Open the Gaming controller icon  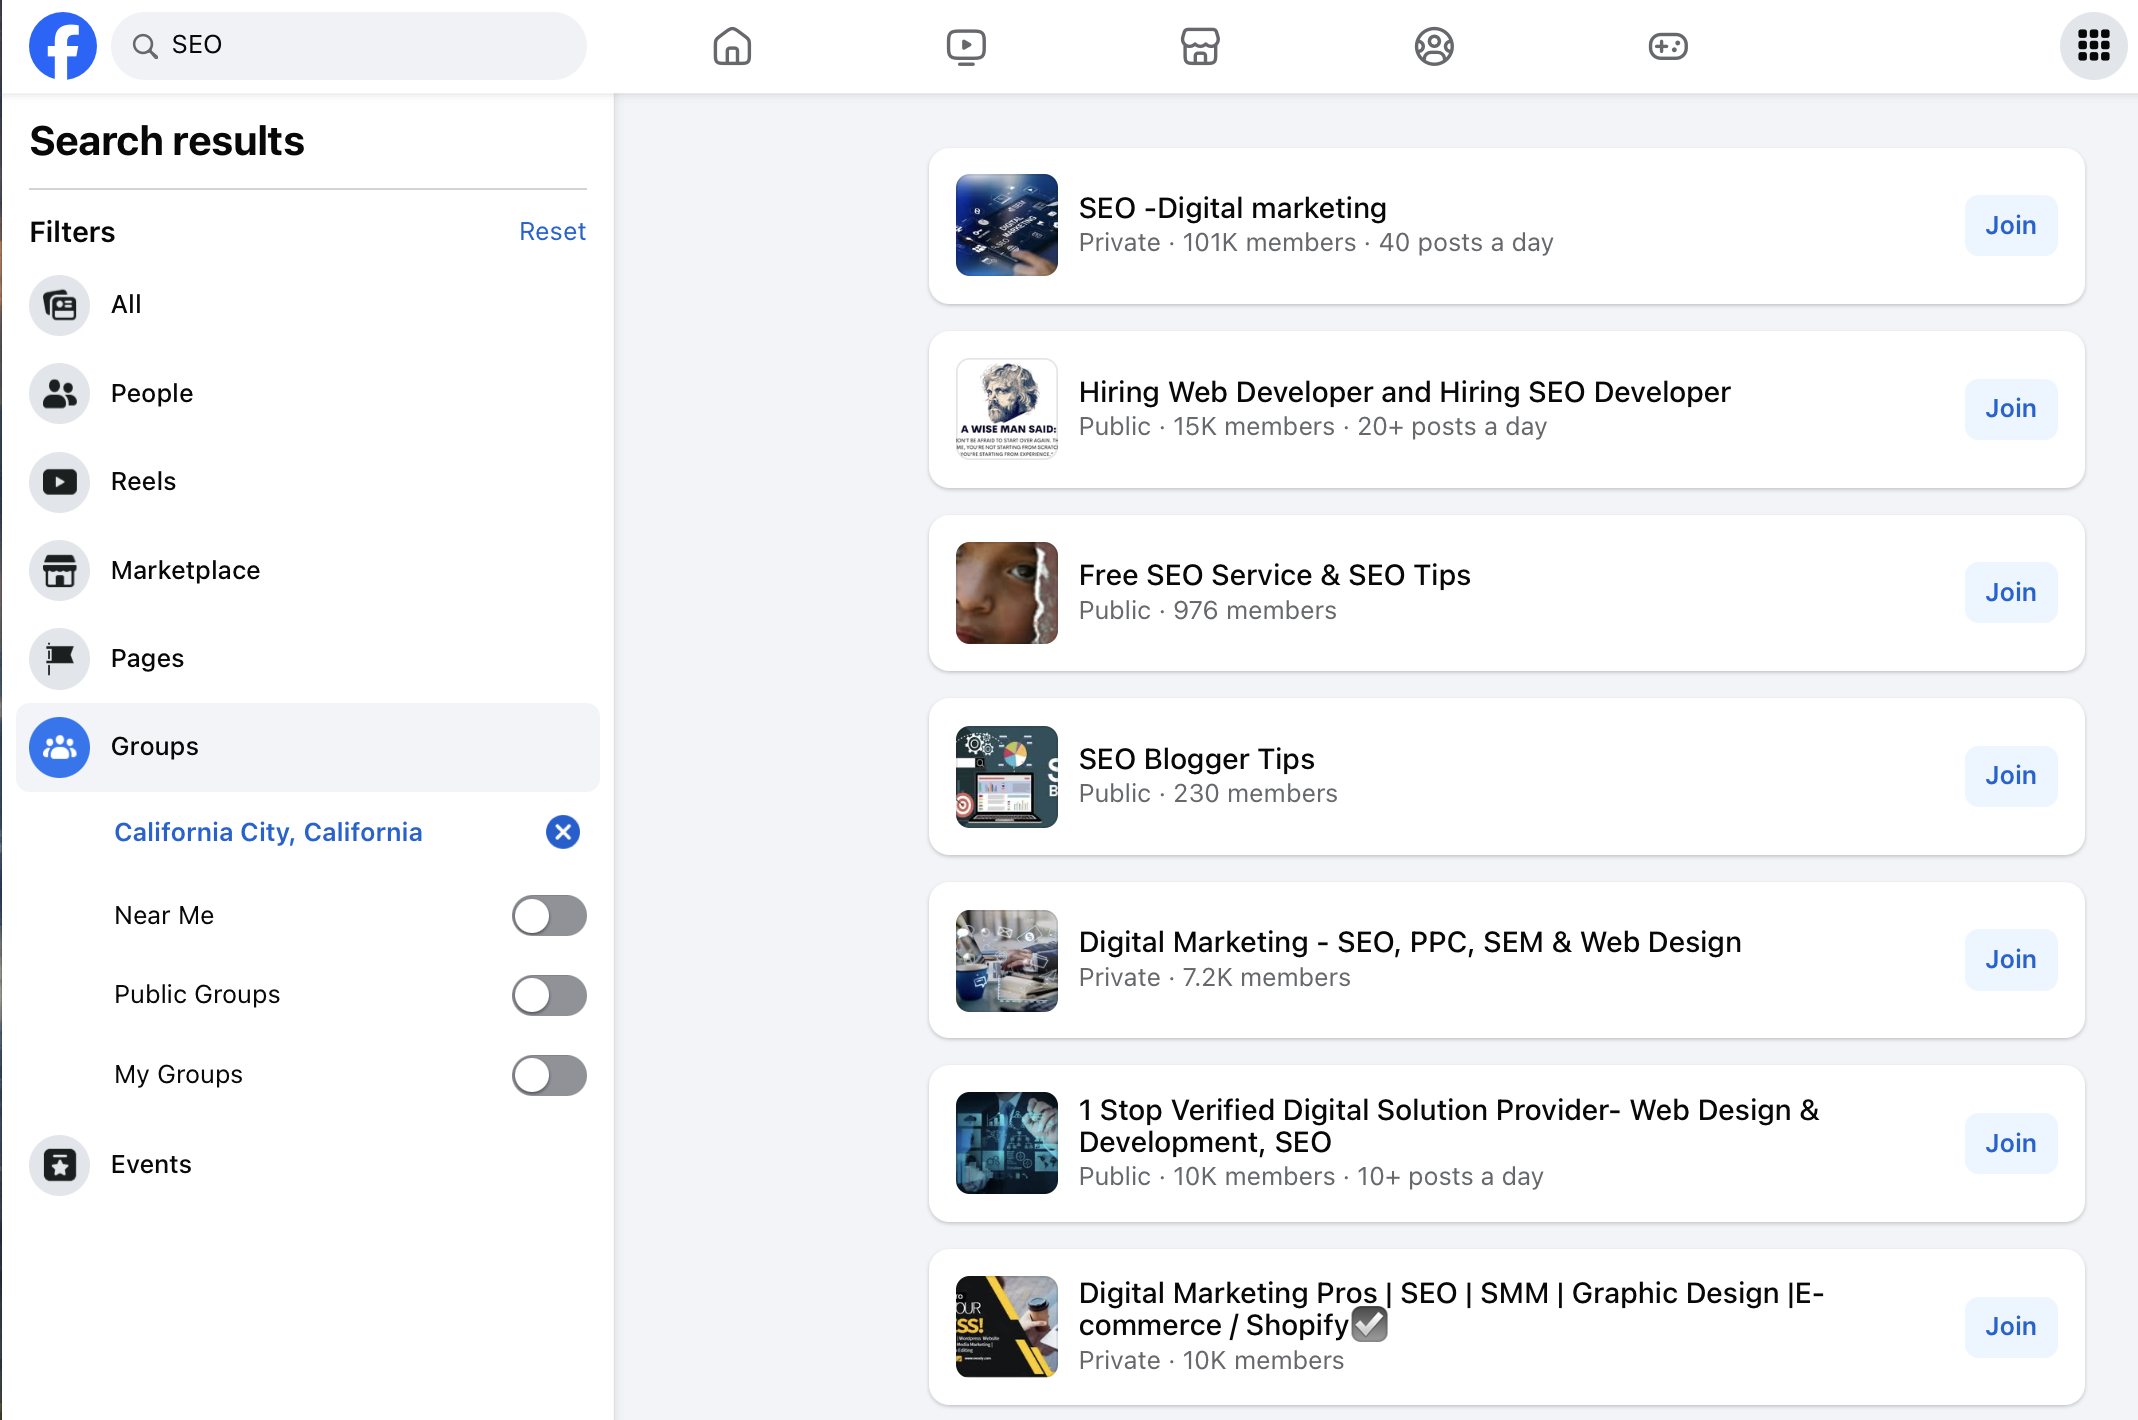[1667, 46]
